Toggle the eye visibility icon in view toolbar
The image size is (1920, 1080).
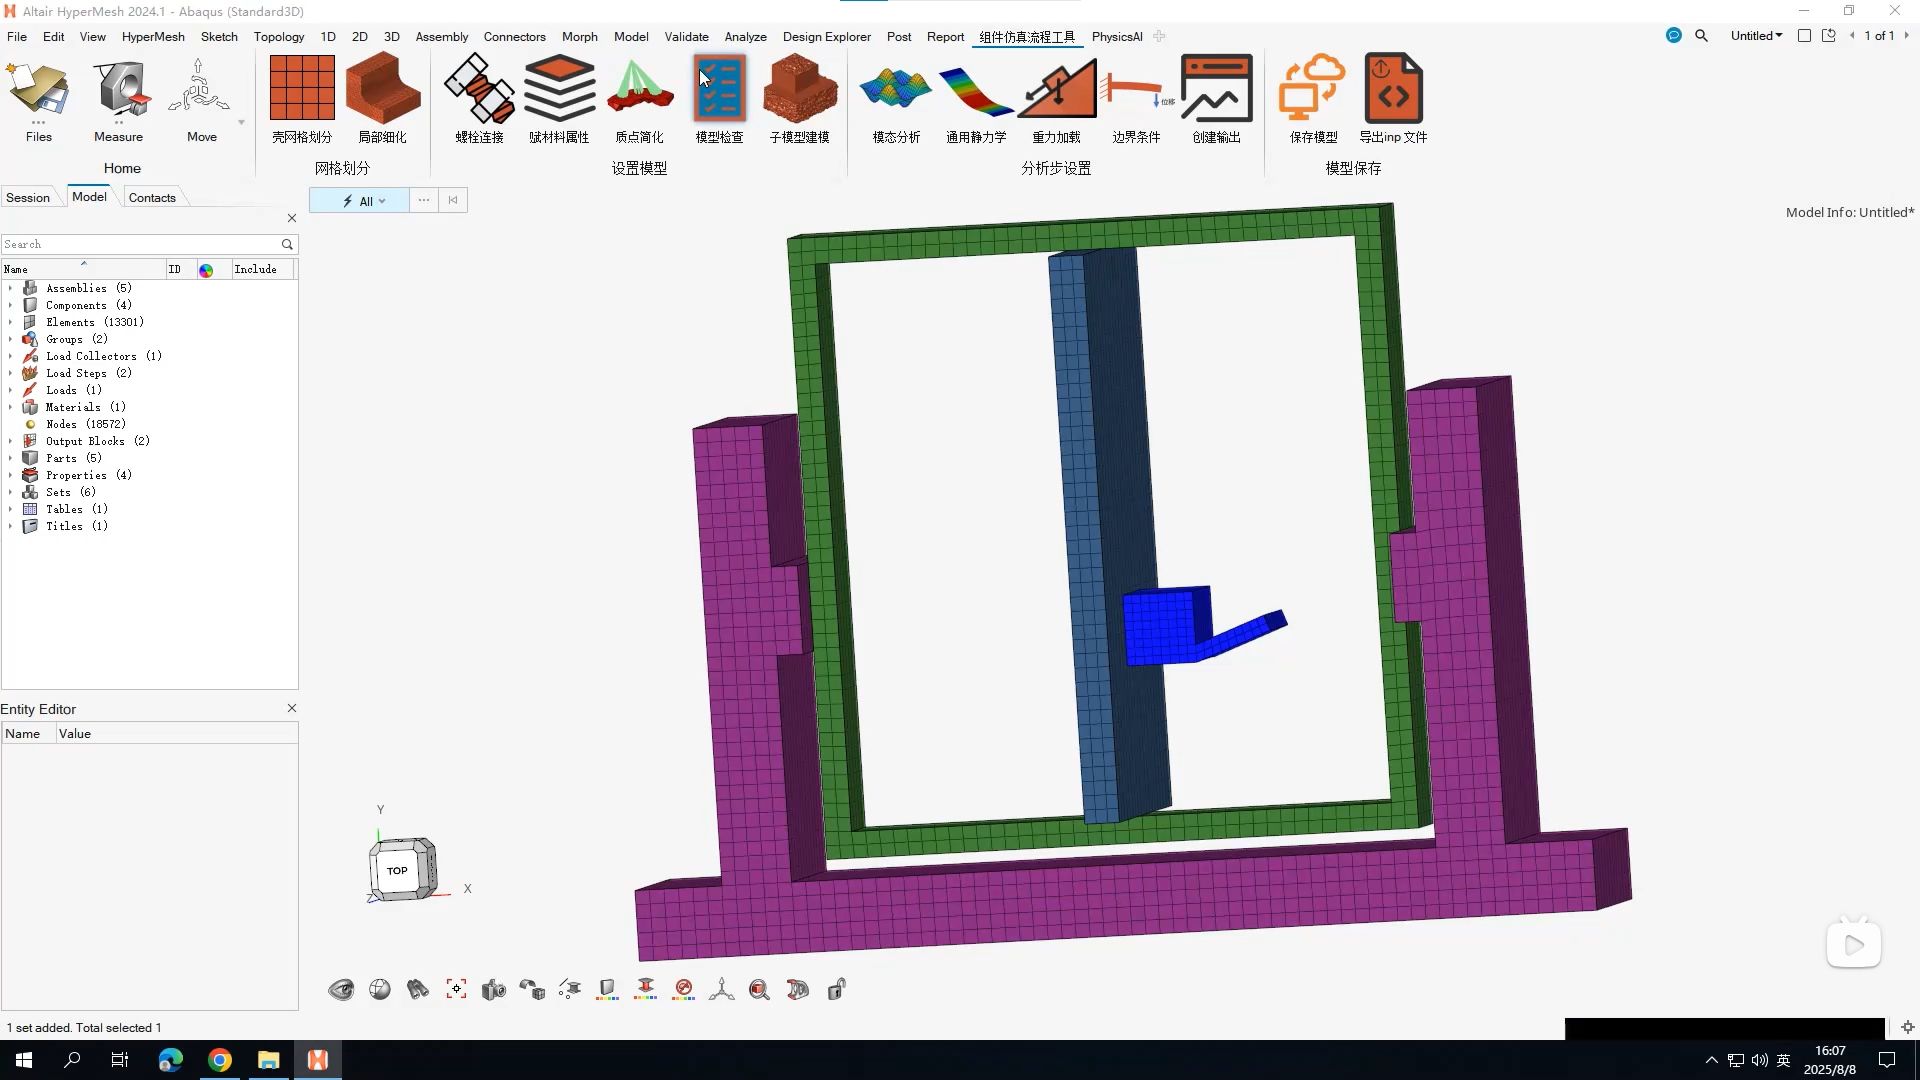[x=341, y=990]
